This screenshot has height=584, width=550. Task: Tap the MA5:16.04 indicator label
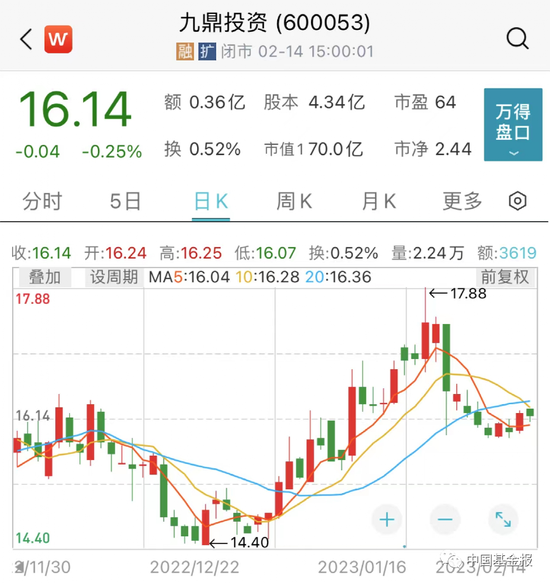coord(189,277)
